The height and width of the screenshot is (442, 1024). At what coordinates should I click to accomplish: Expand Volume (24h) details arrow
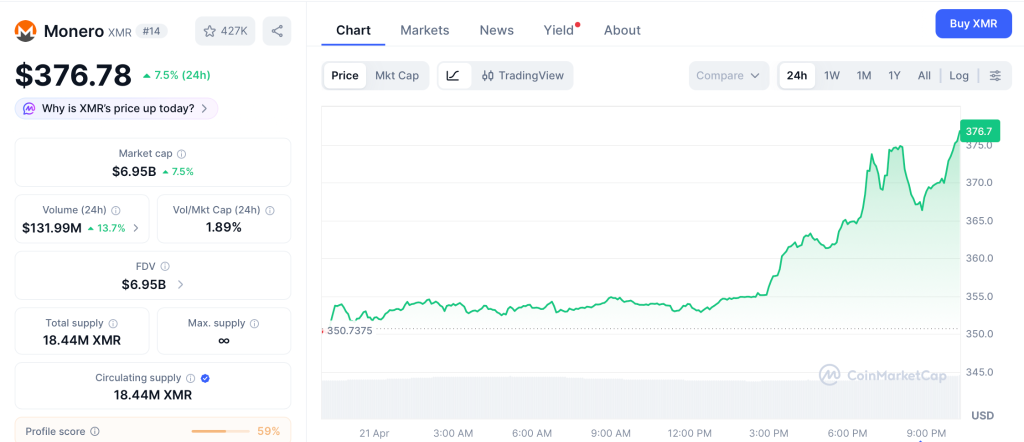point(136,228)
